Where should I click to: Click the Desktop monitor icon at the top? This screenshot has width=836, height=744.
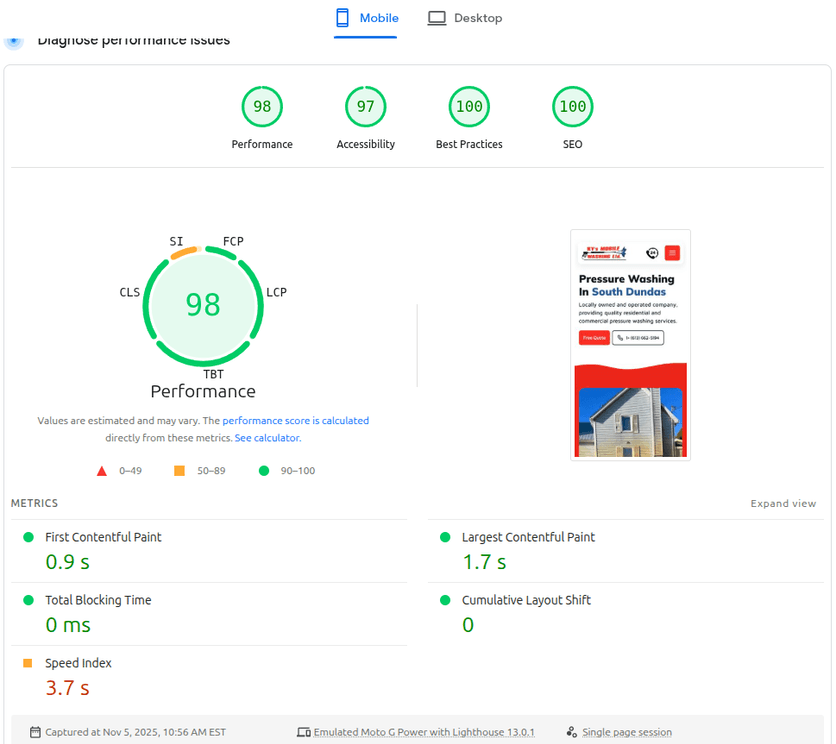435,17
